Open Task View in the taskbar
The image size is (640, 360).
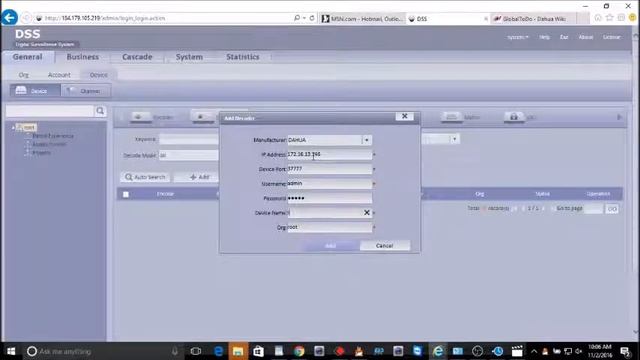(x=196, y=351)
